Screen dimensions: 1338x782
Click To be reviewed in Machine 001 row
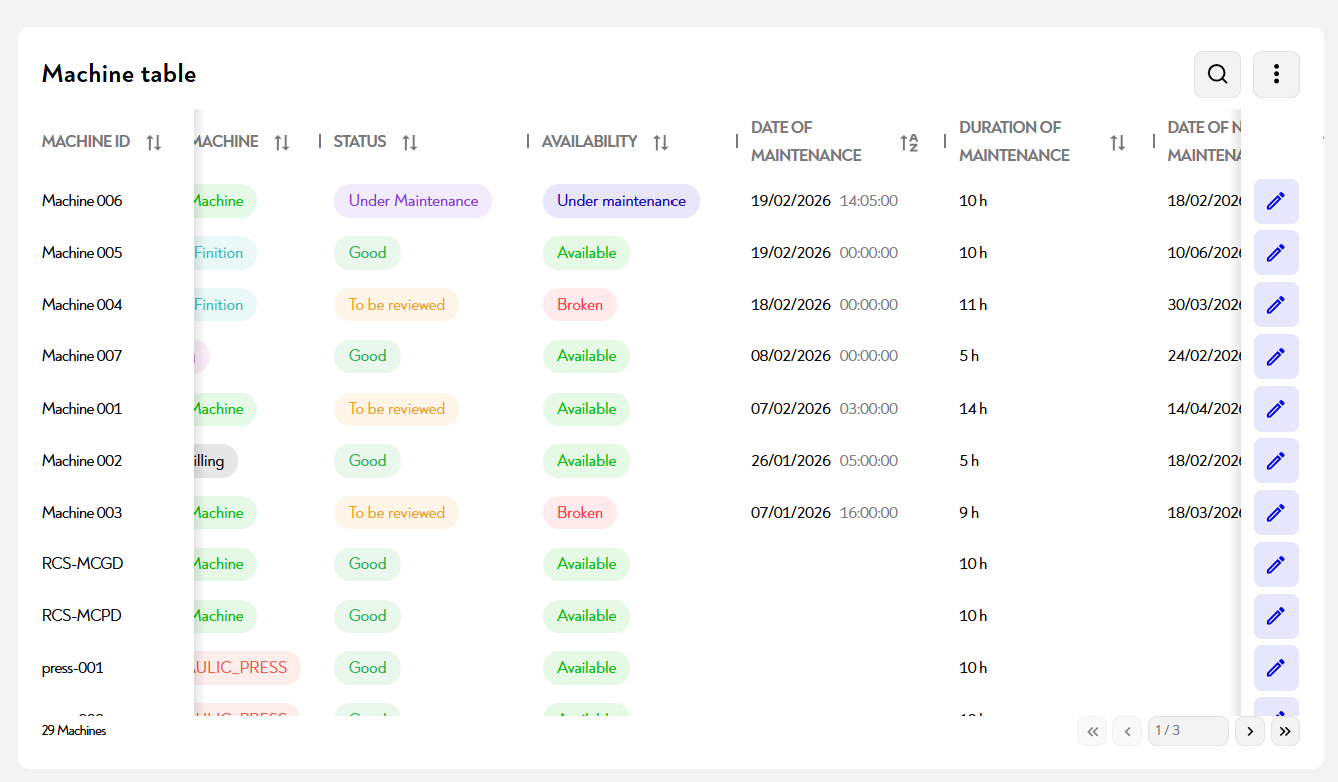pos(396,409)
